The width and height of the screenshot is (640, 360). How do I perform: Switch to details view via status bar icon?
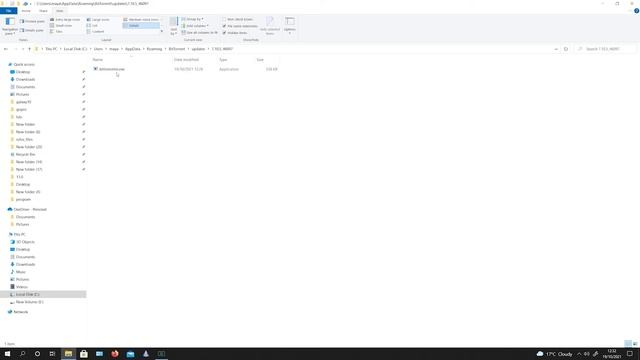point(628,344)
